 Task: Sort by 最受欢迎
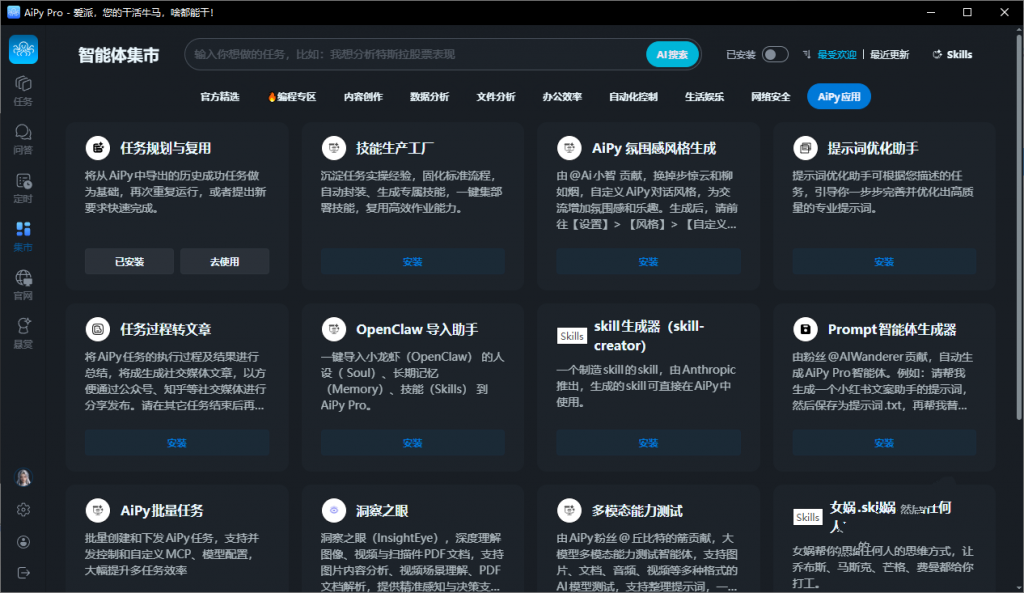tap(837, 54)
